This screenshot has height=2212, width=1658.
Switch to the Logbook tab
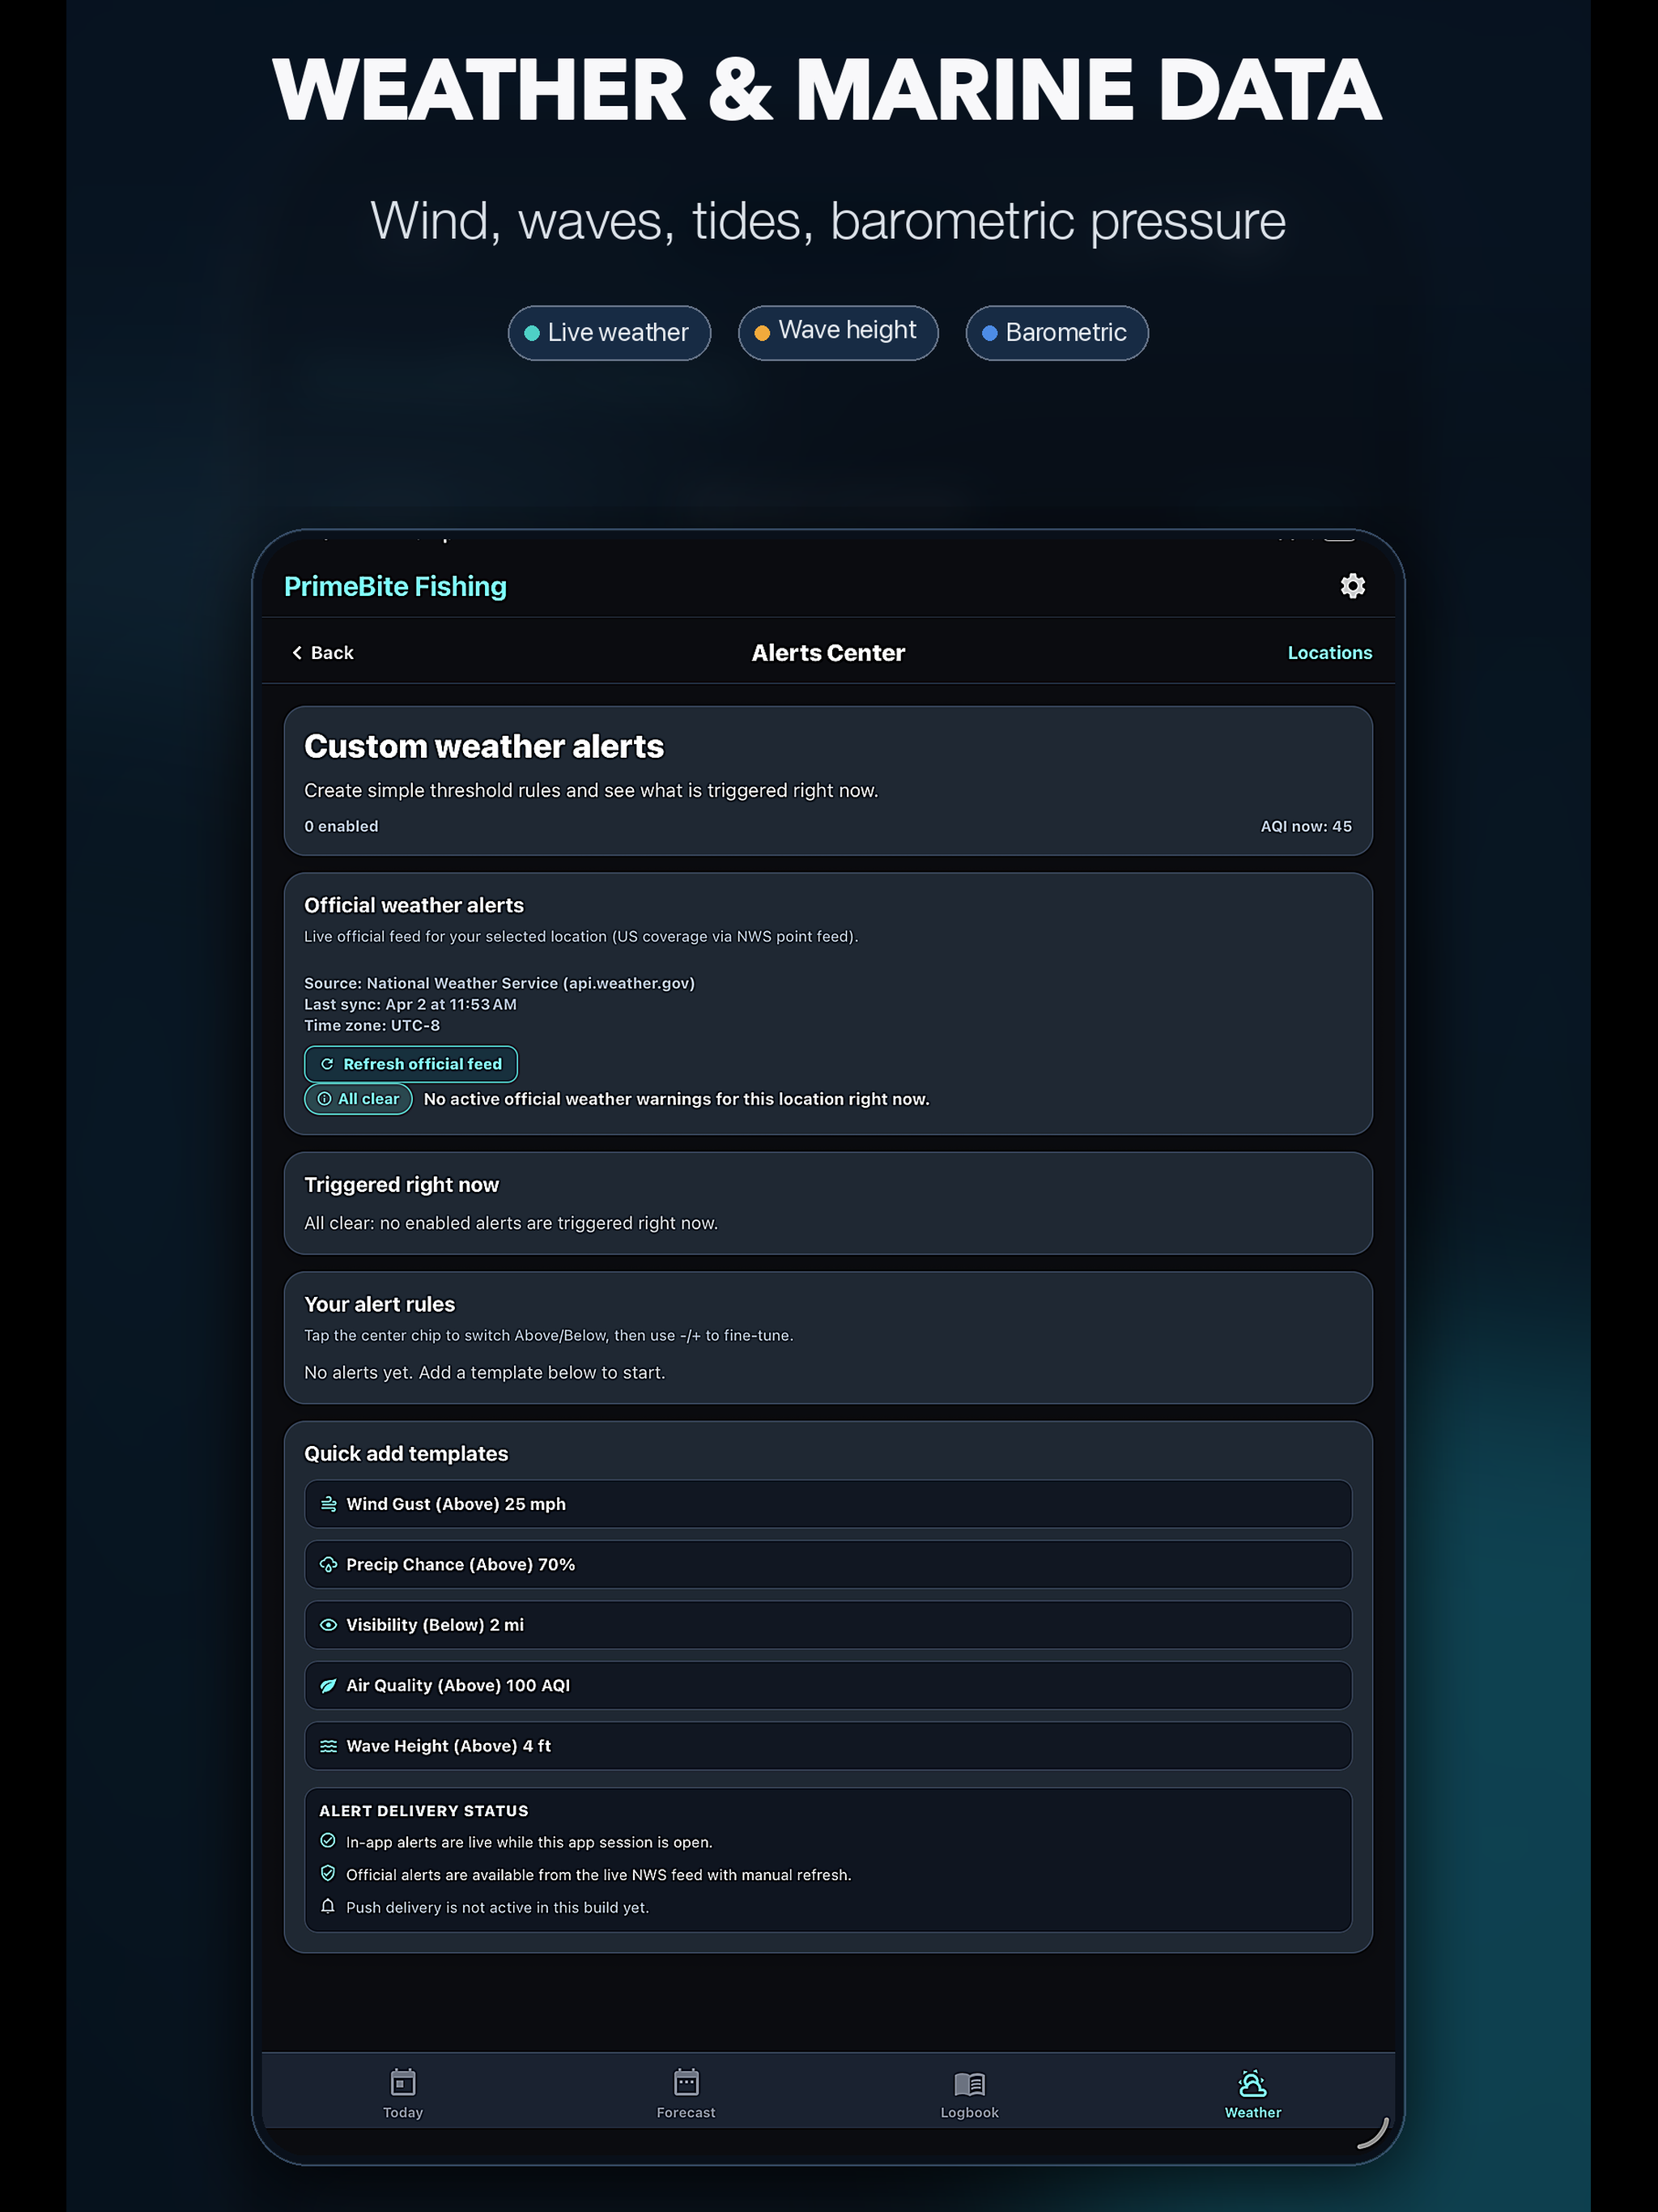click(x=969, y=2093)
